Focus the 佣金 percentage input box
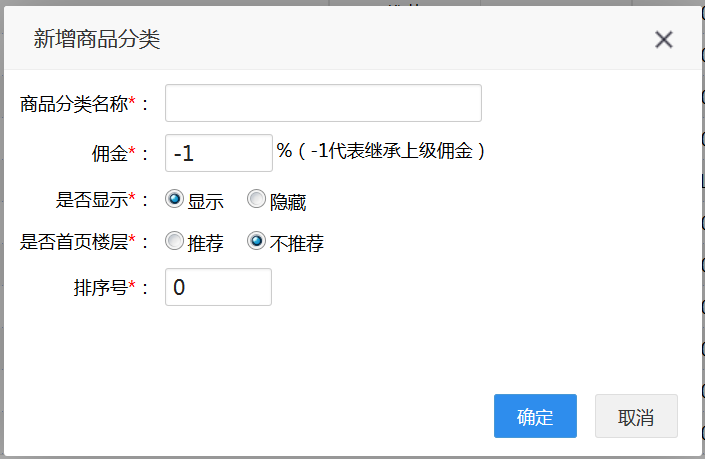 [x=219, y=153]
